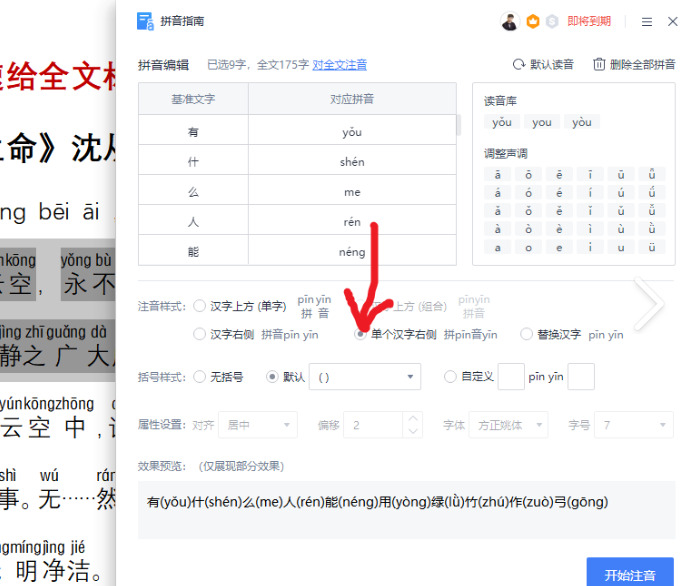Insert tone letter ò

click(x=528, y=229)
